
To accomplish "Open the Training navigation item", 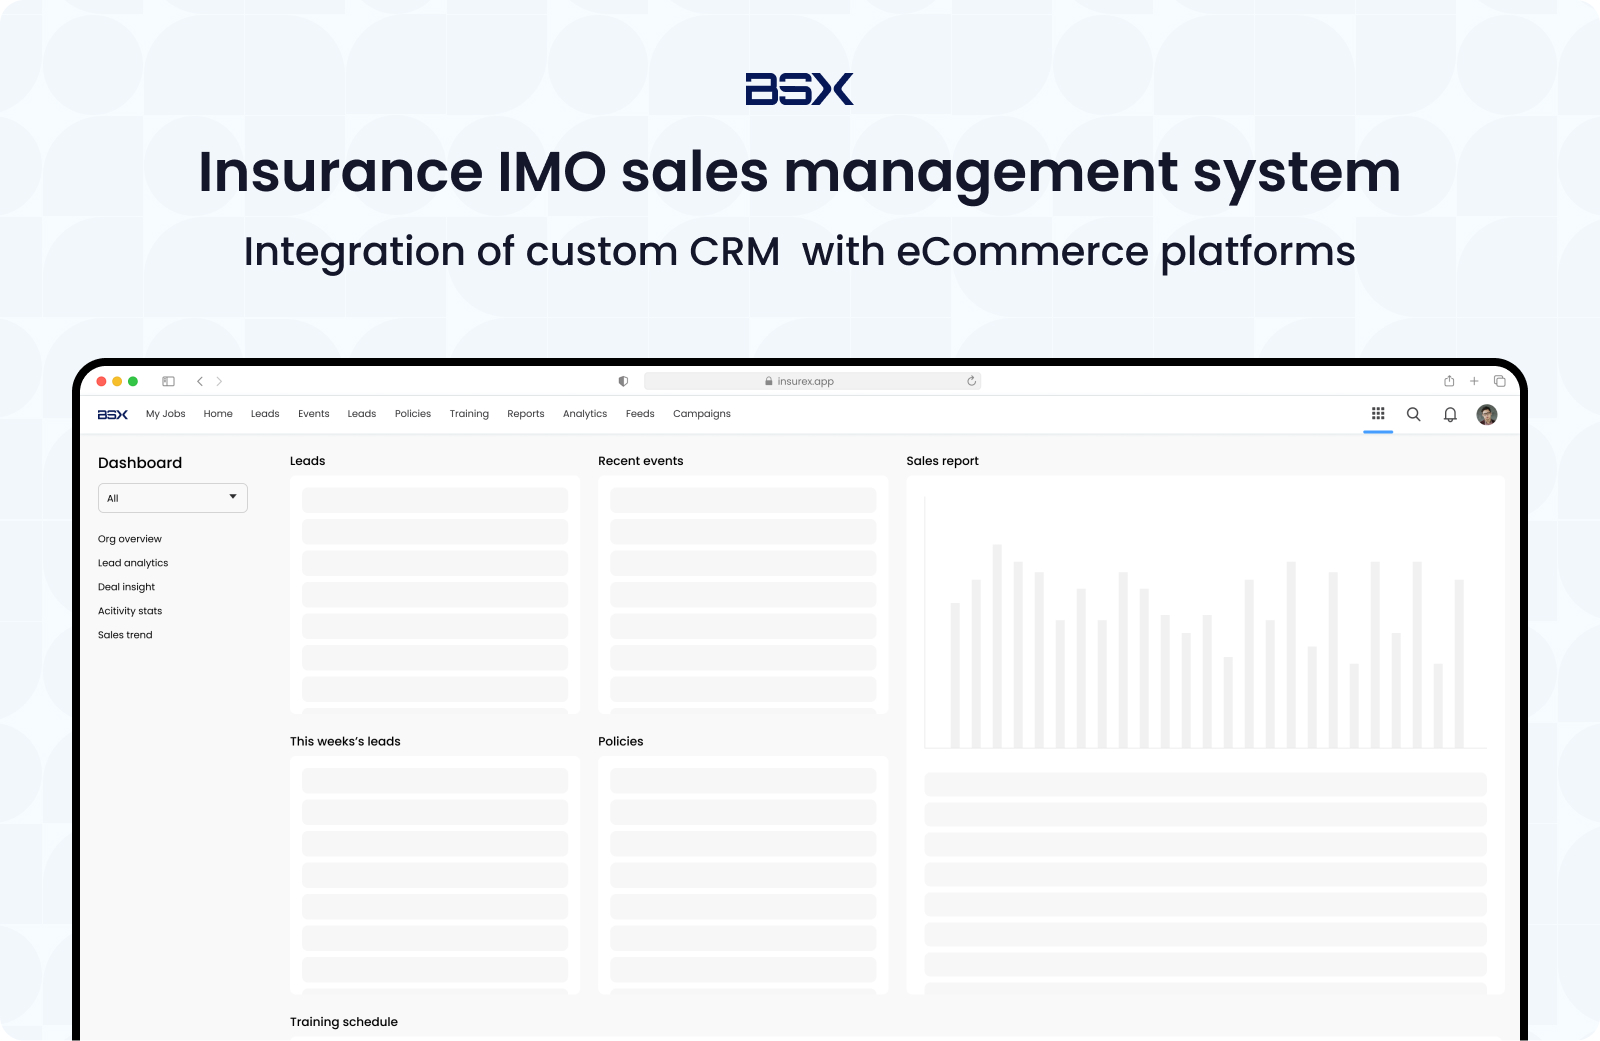I will coord(469,414).
